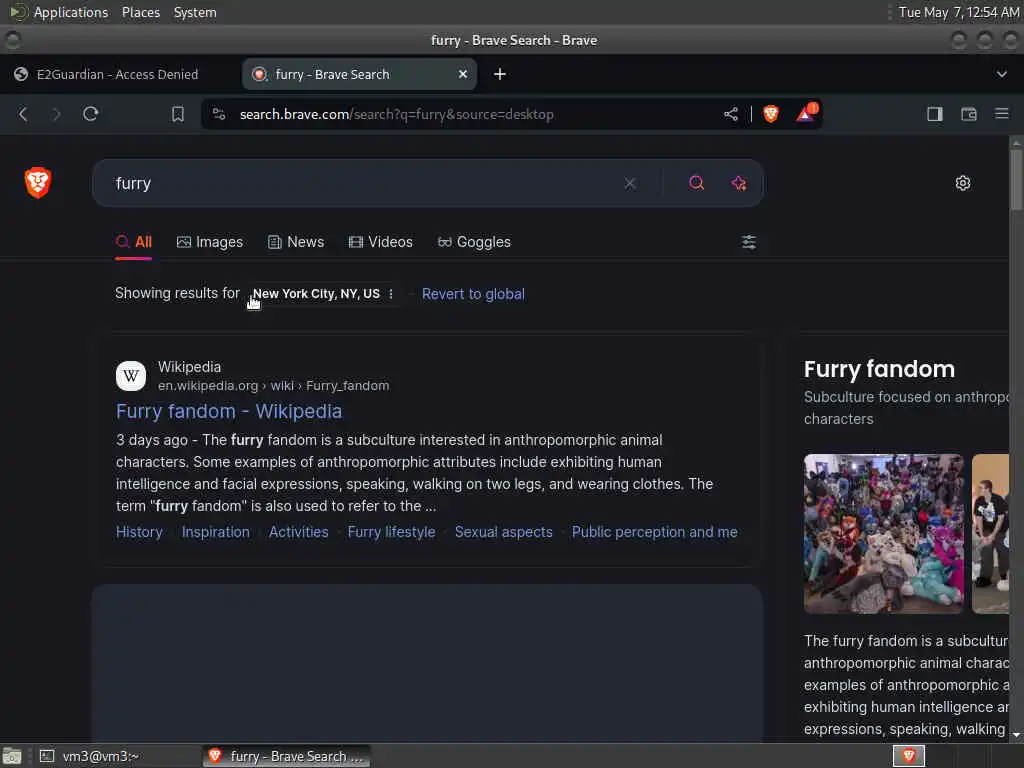Click the Brave lion logo on search page
The image size is (1024, 768).
[38, 183]
